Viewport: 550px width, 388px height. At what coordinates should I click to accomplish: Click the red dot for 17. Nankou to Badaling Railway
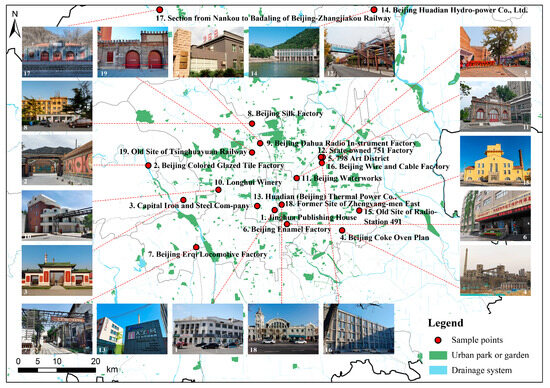coord(160,10)
